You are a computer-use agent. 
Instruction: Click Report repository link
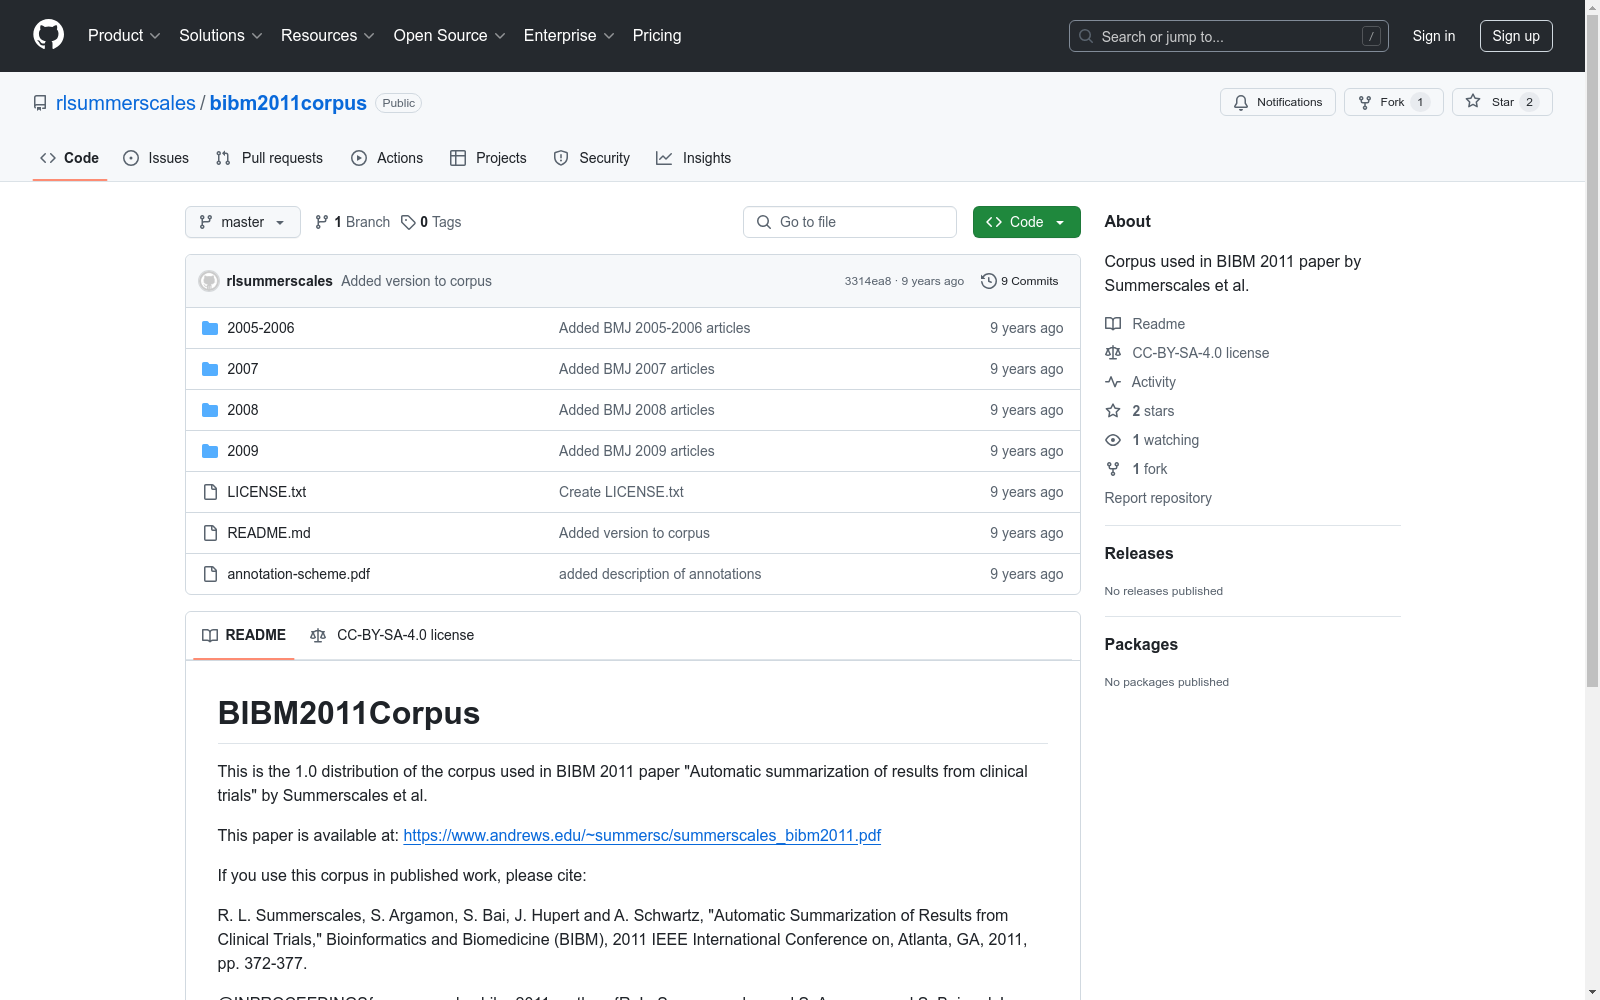tap(1158, 498)
